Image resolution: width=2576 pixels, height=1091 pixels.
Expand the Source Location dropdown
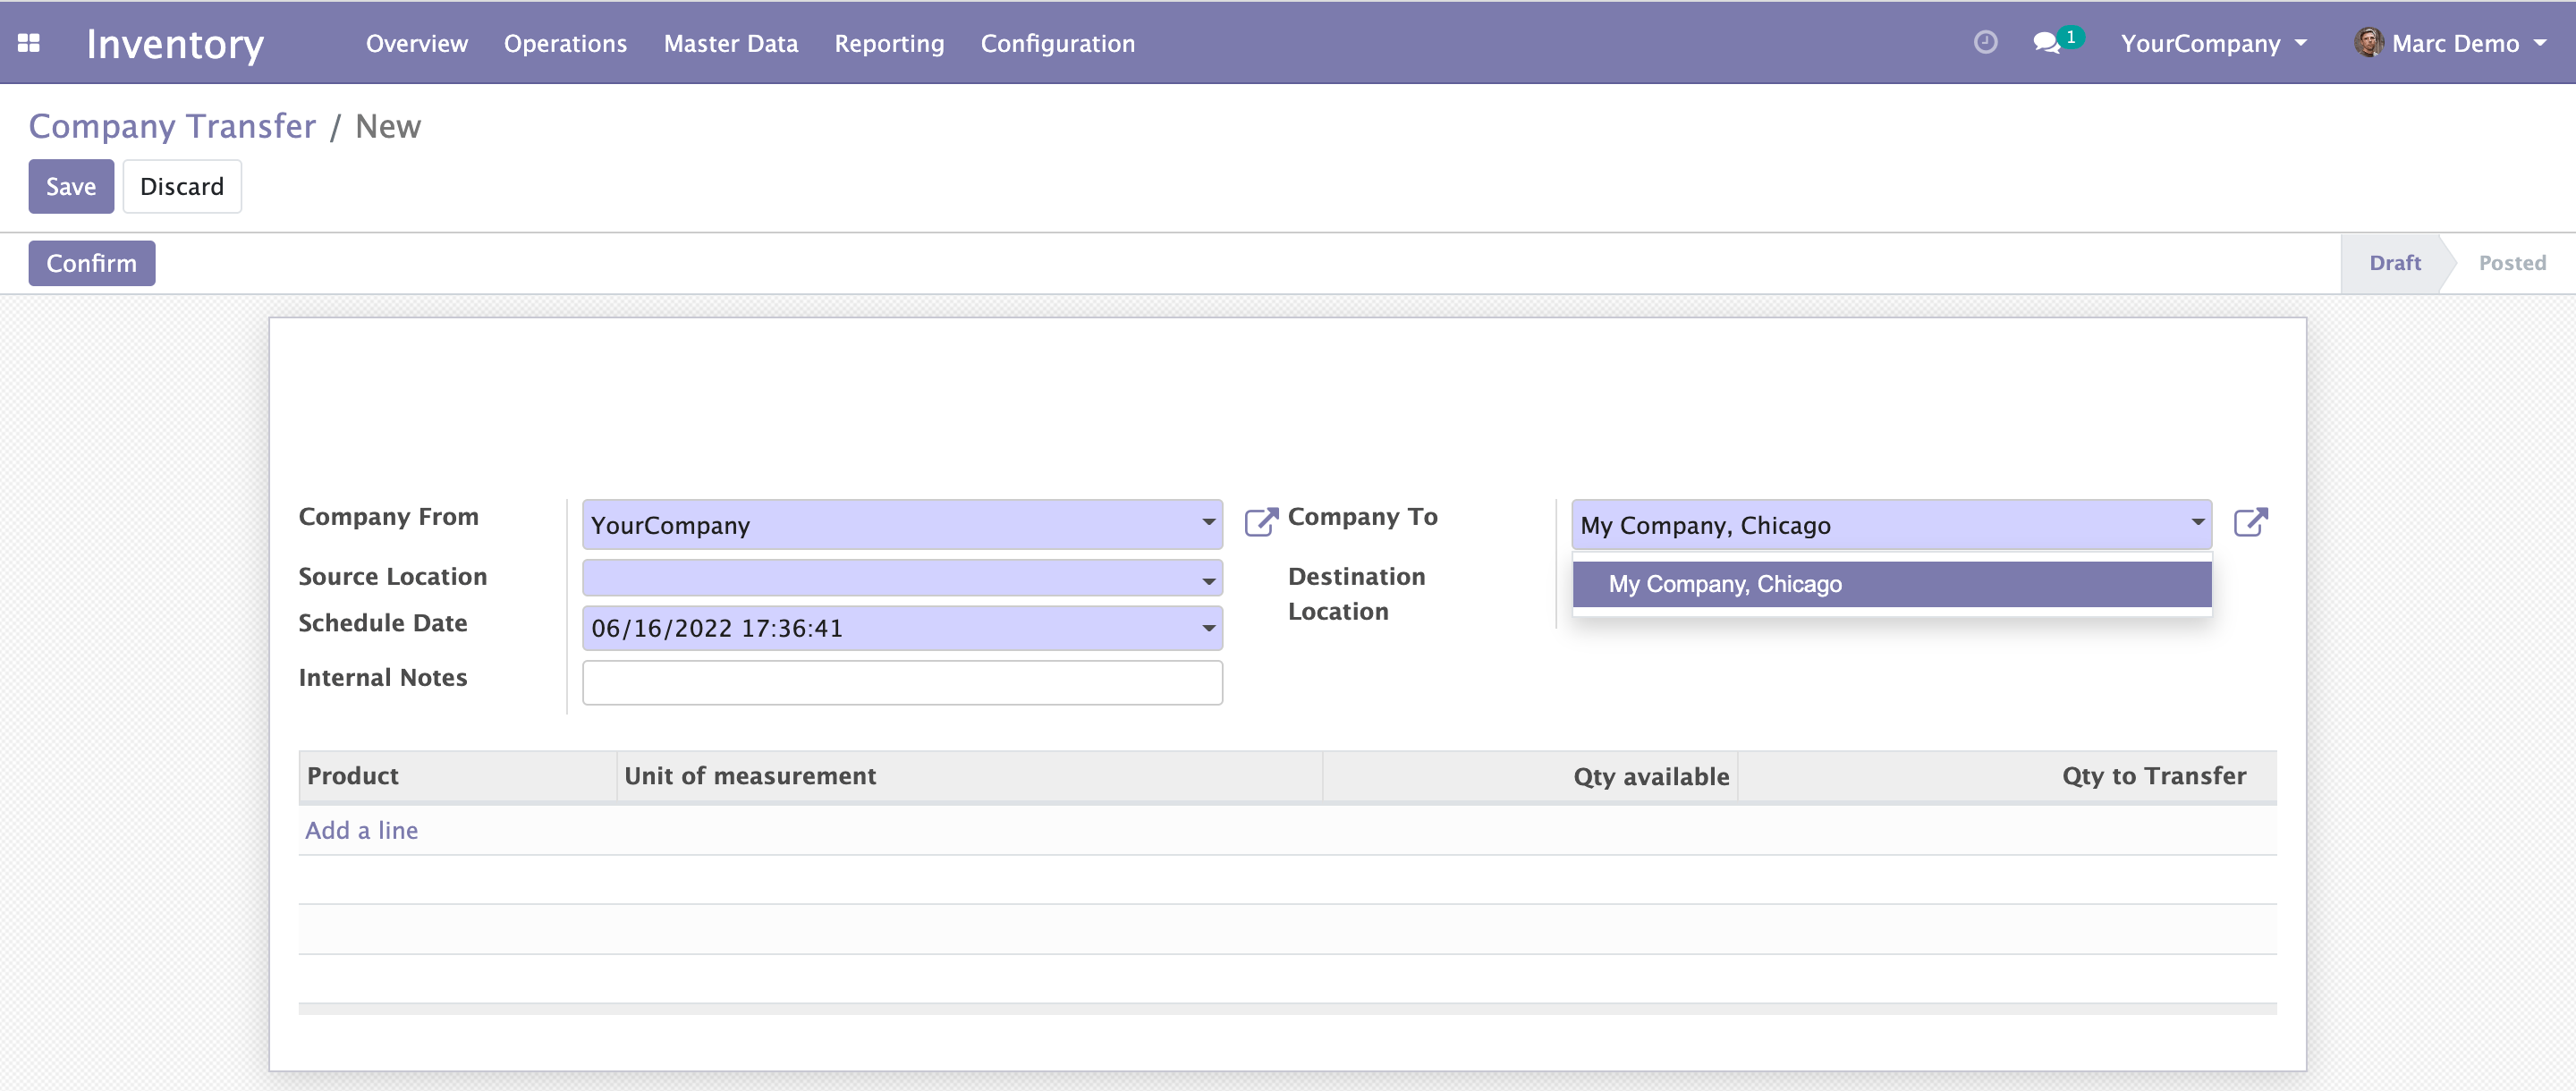pyautogui.click(x=1208, y=581)
